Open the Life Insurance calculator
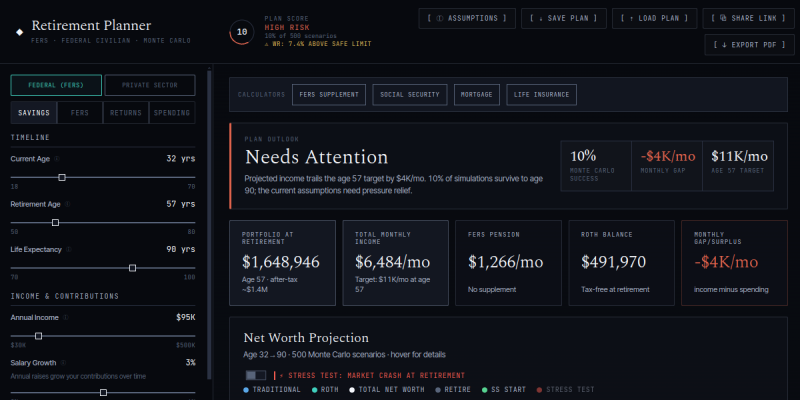 coord(541,95)
